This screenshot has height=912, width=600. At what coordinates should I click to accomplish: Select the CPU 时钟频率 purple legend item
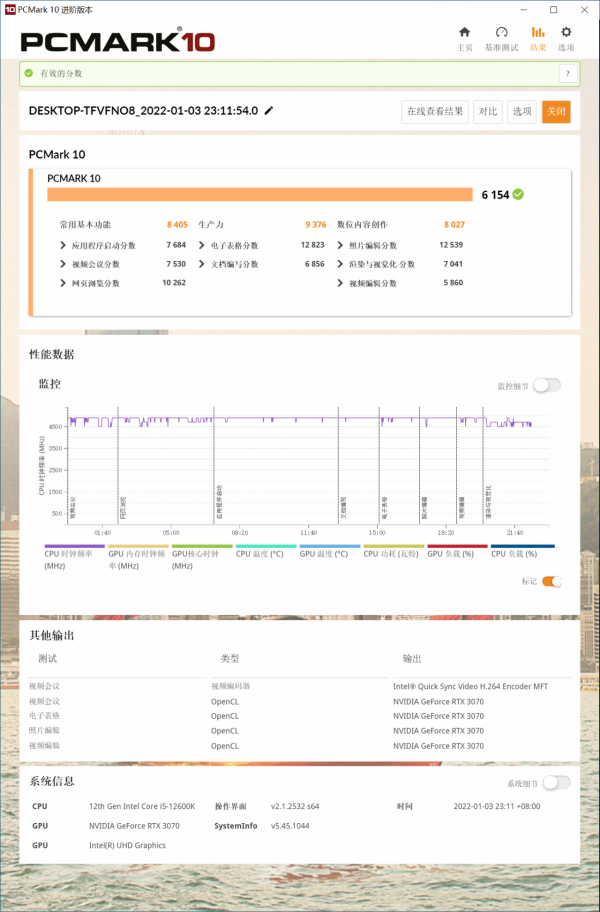pyautogui.click(x=74, y=556)
